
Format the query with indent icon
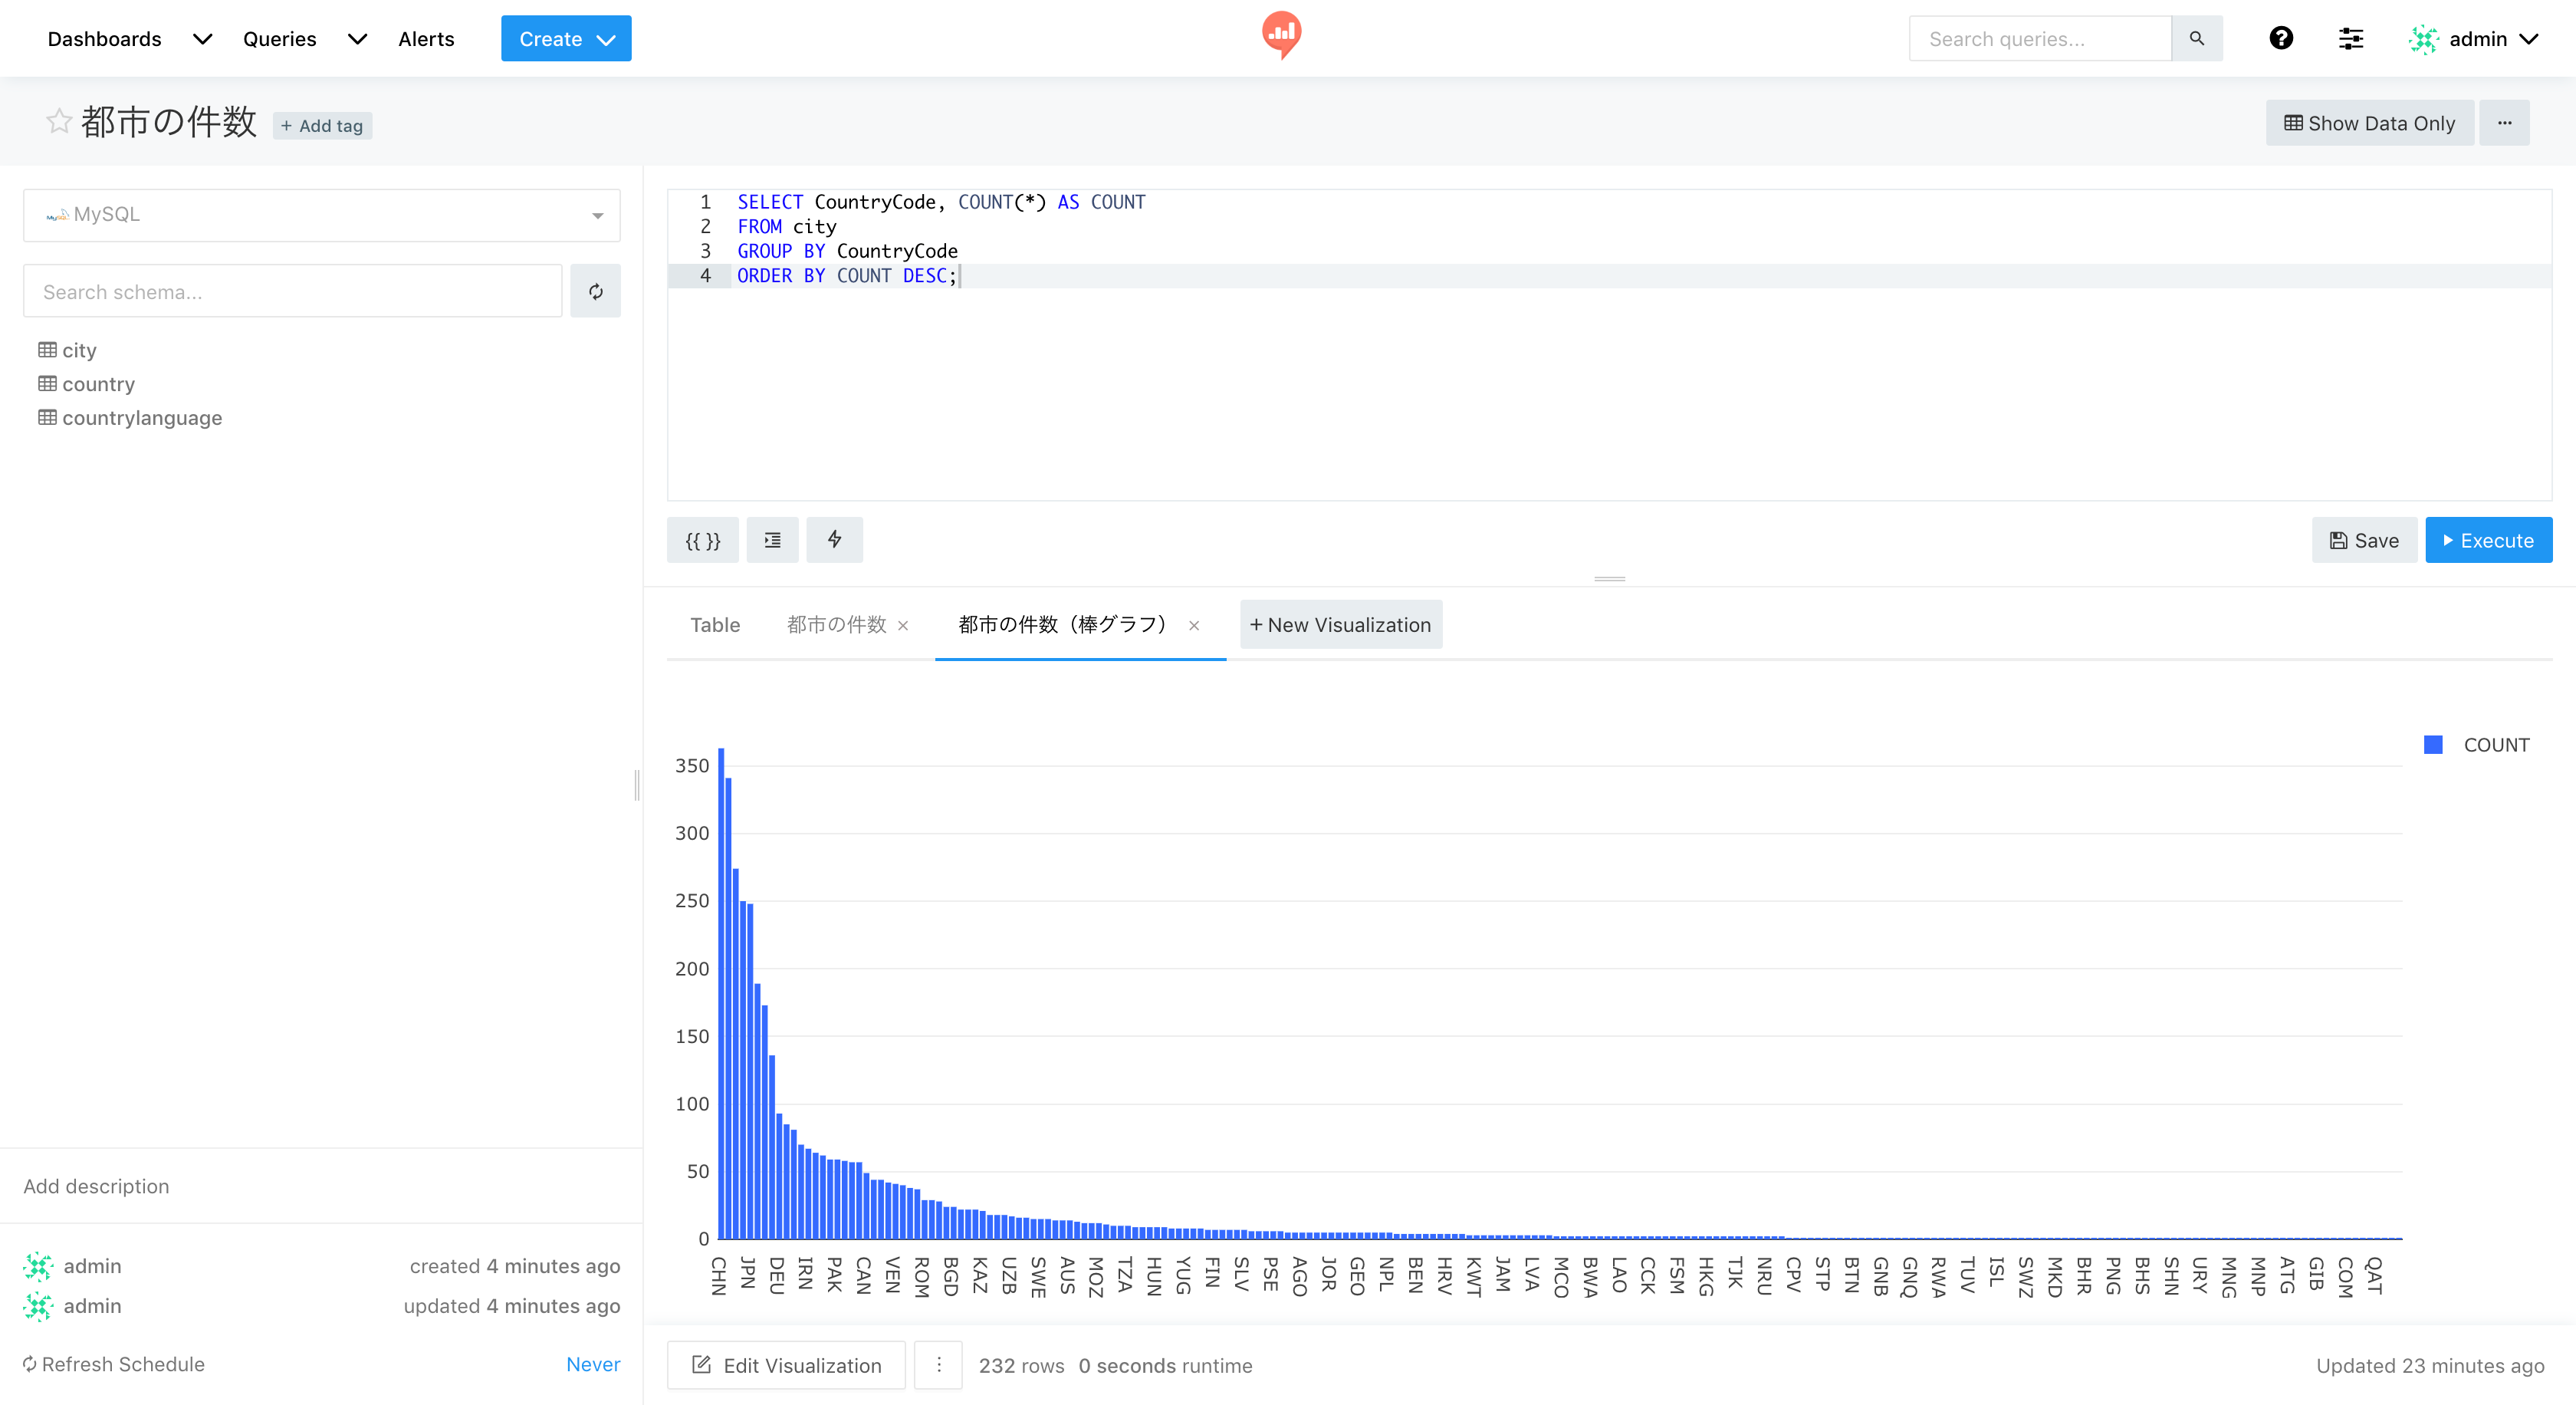tap(772, 541)
